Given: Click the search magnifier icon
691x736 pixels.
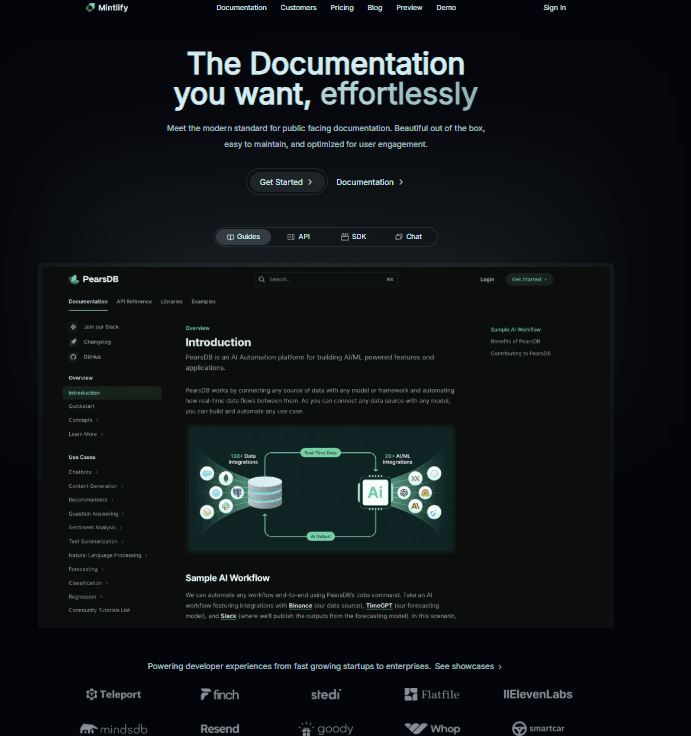Looking at the screenshot, I should click(x=262, y=279).
